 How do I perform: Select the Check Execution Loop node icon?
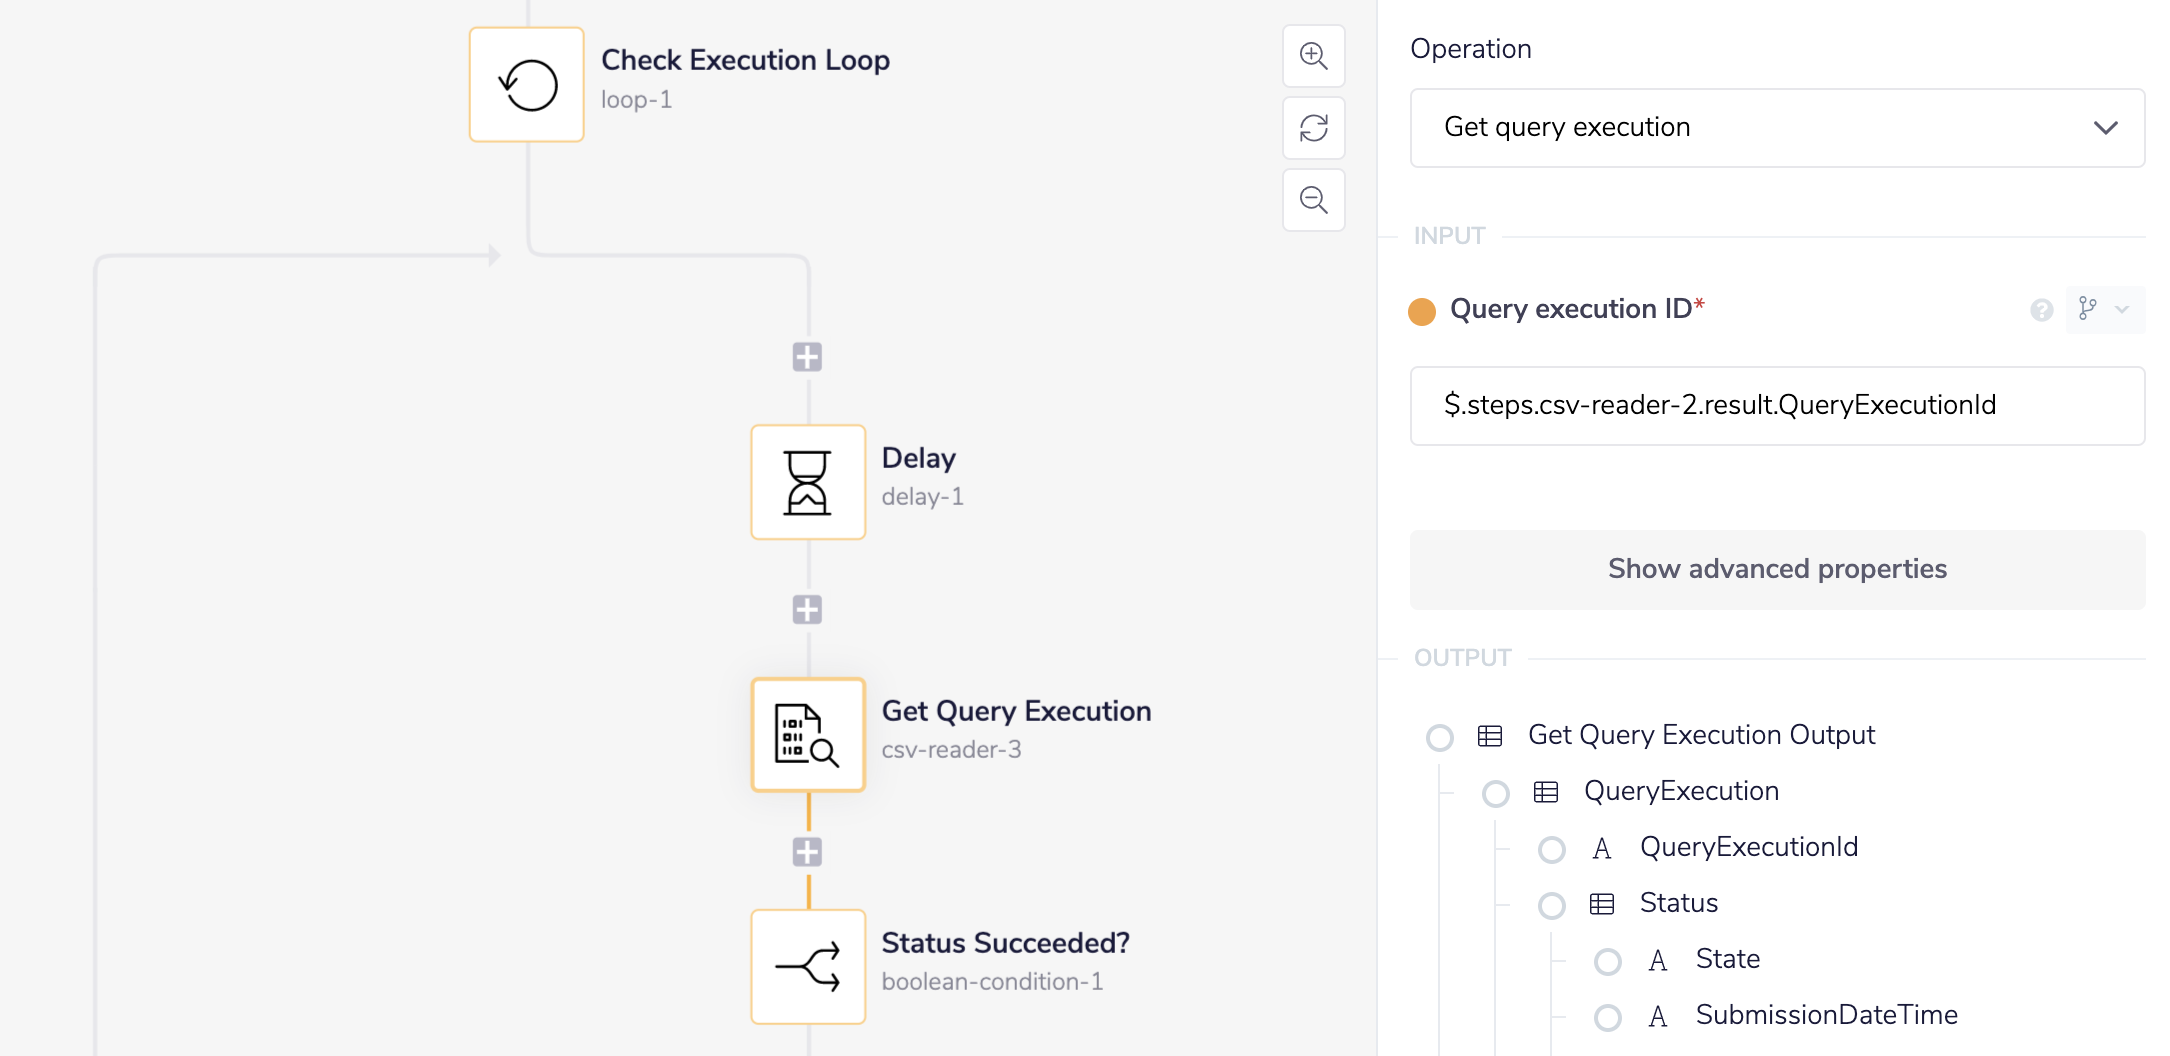[526, 84]
